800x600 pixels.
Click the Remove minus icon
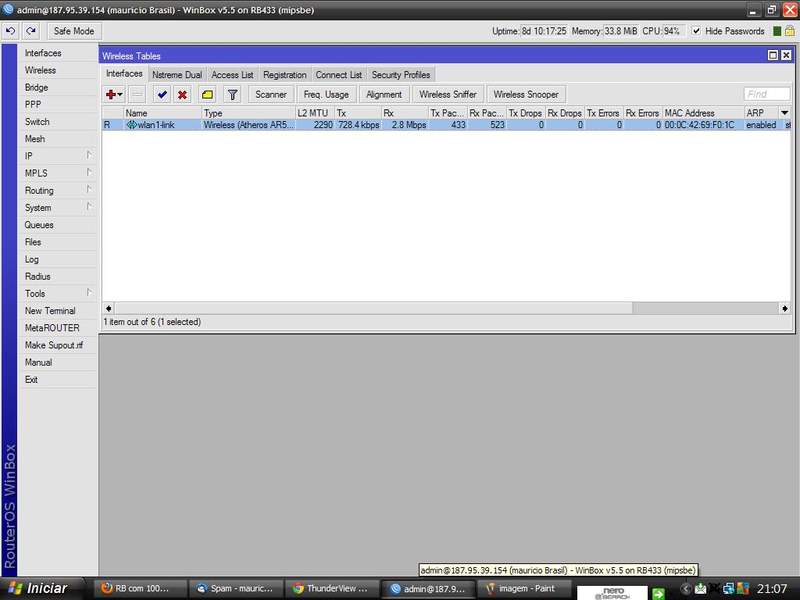coord(137,94)
